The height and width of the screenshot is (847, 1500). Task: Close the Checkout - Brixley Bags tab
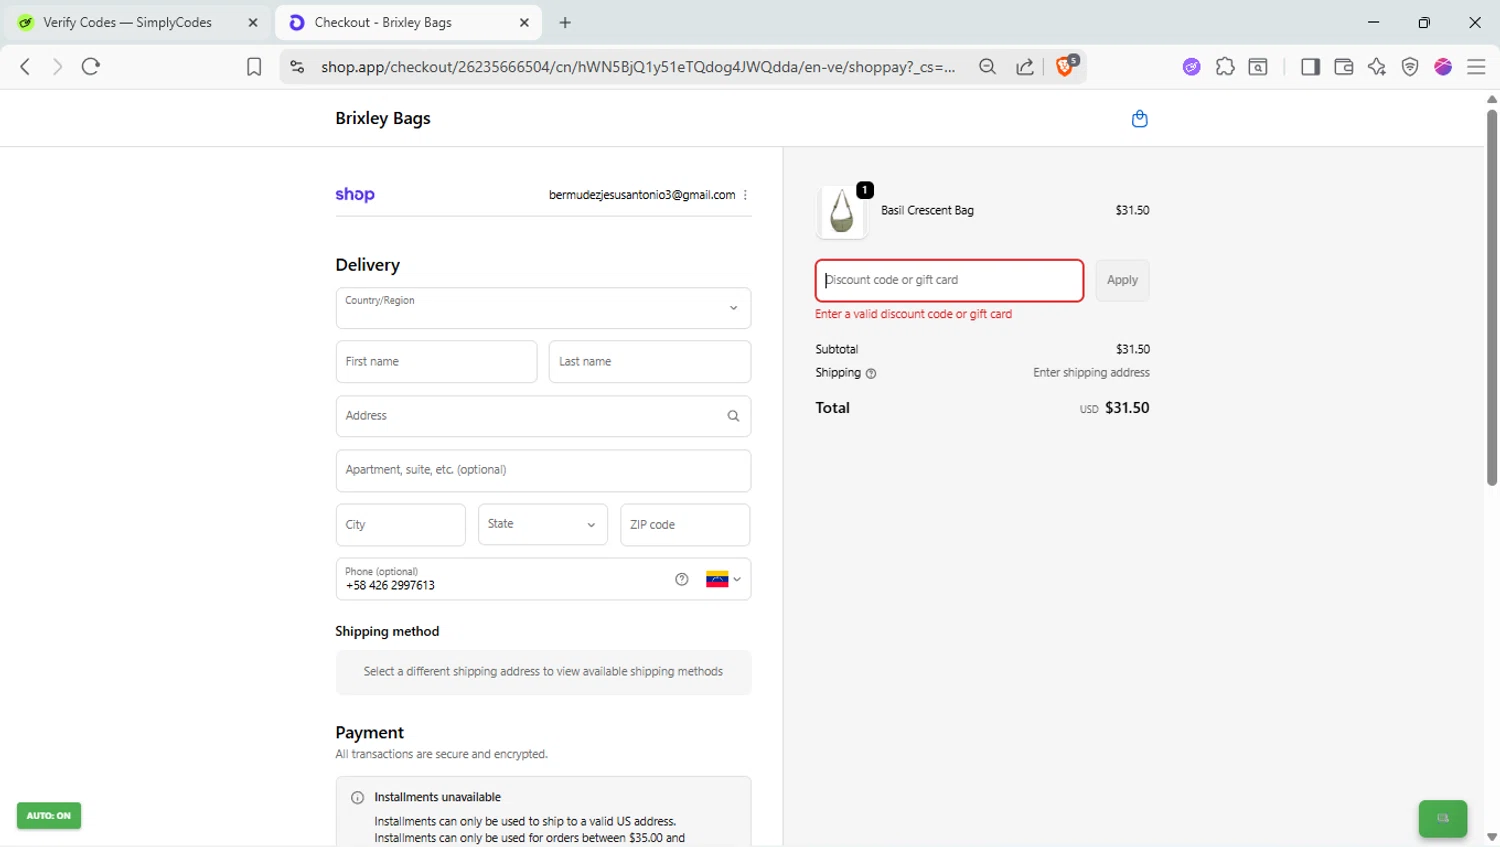524,22
